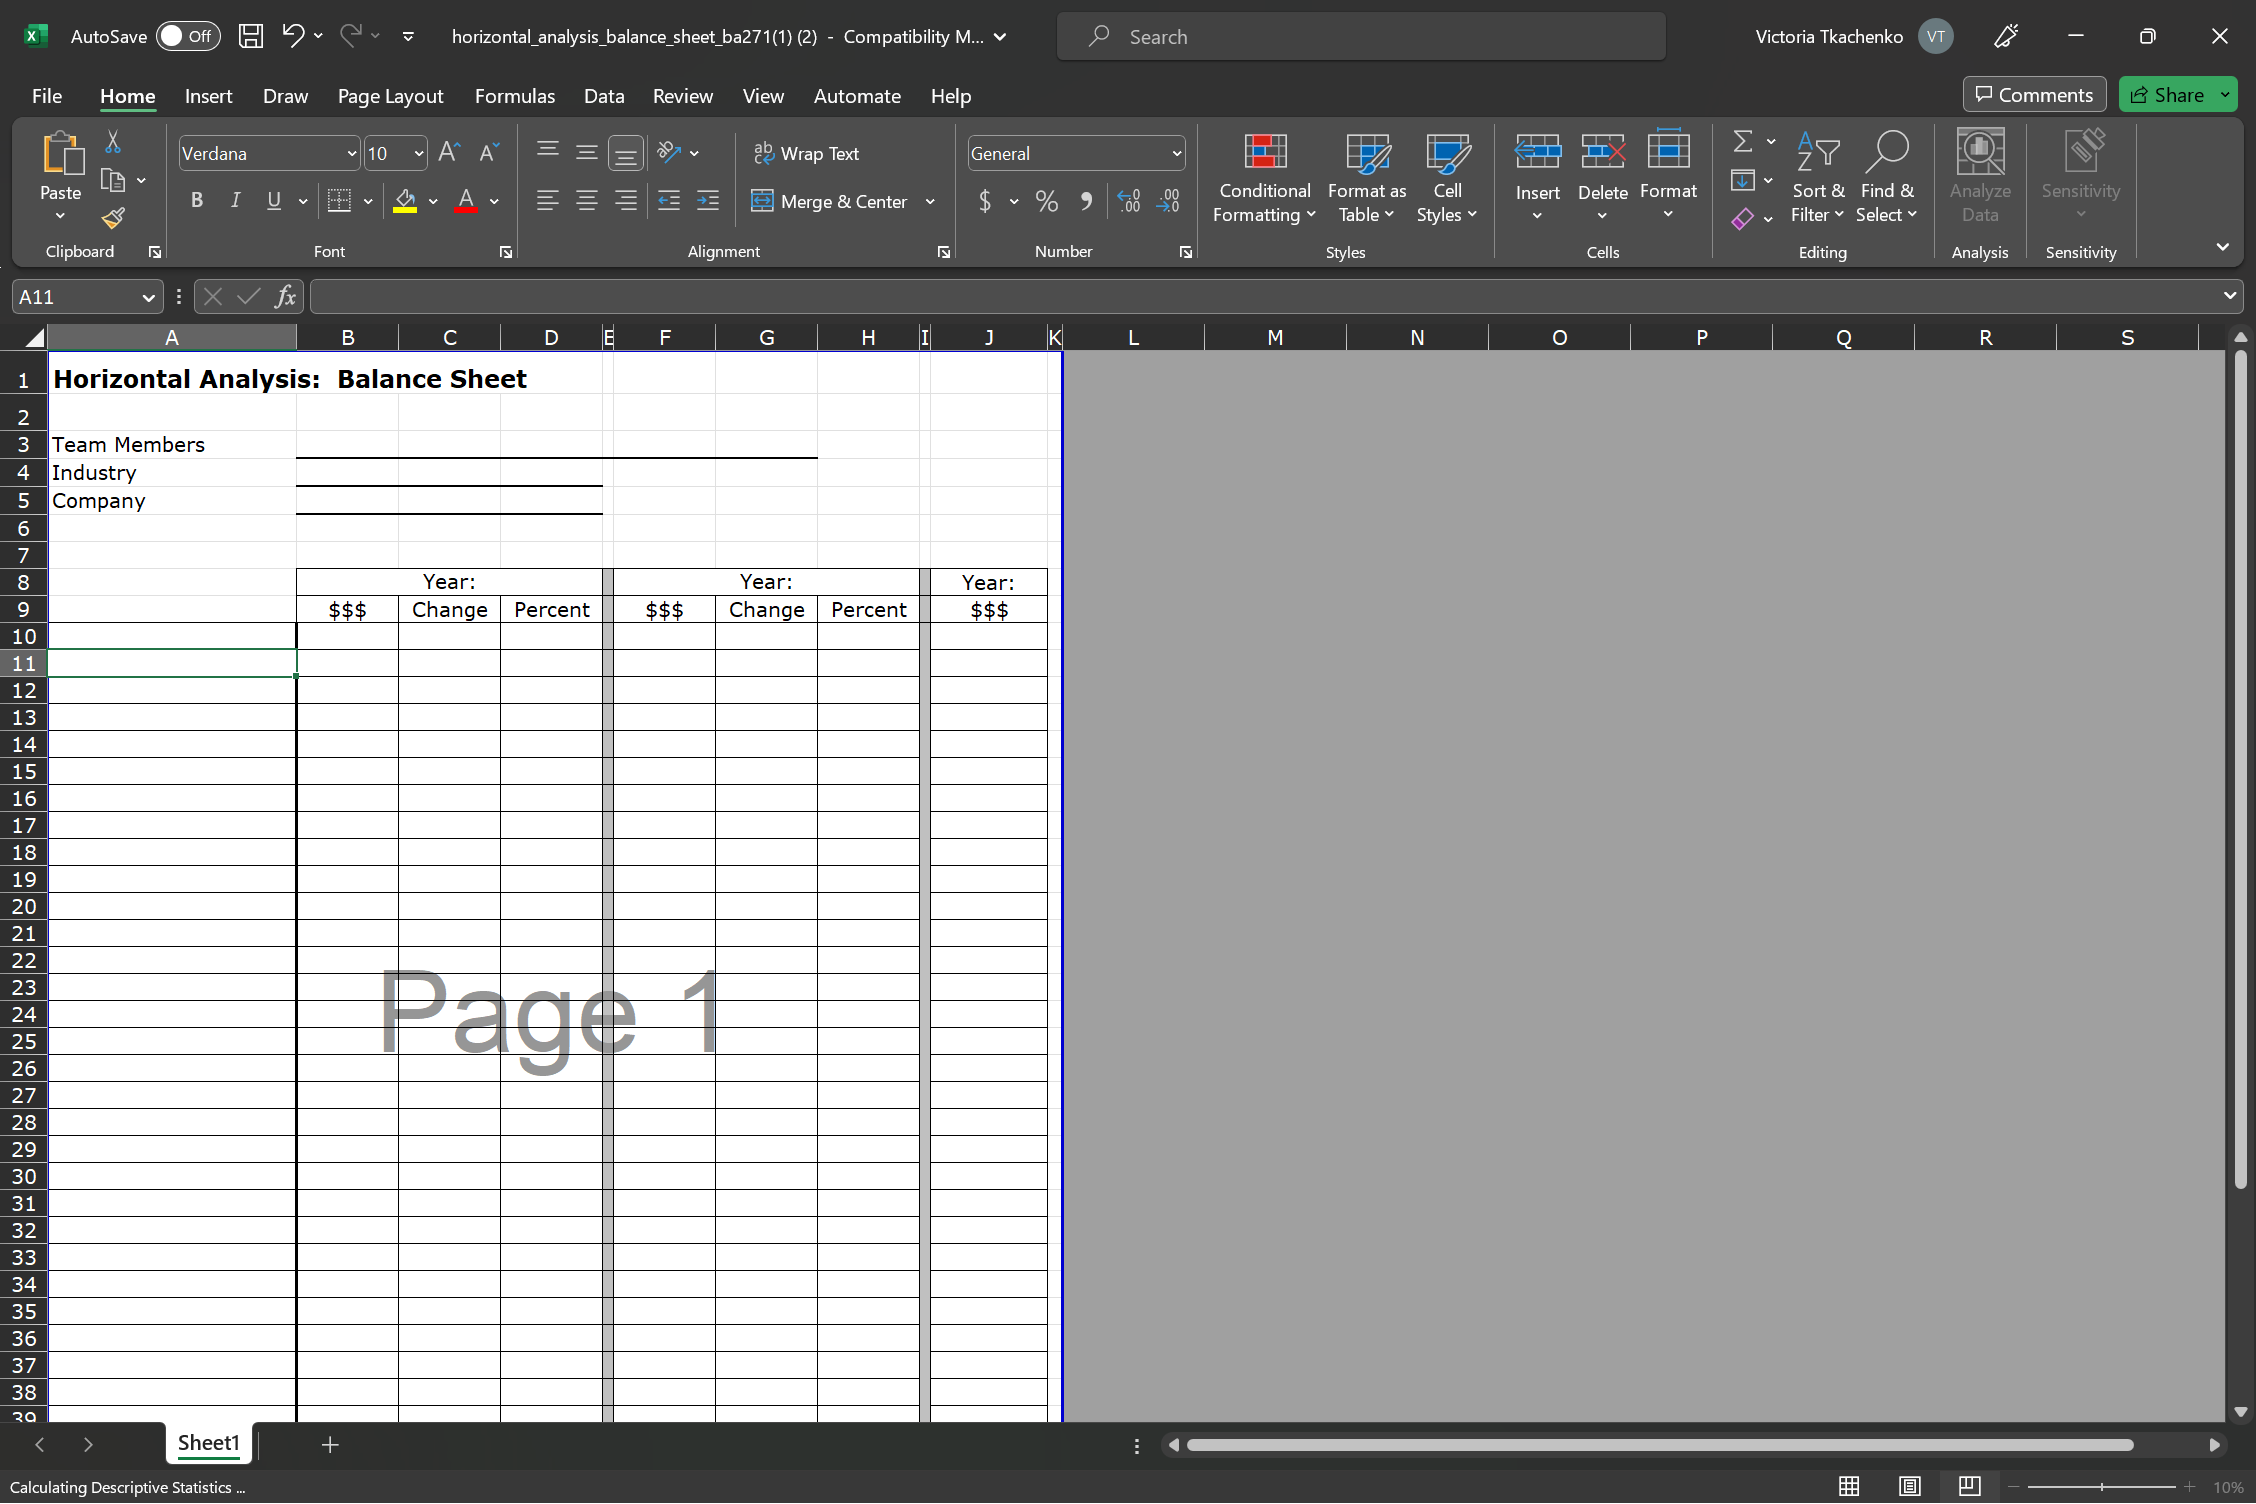Click the Comments button

(2034, 95)
